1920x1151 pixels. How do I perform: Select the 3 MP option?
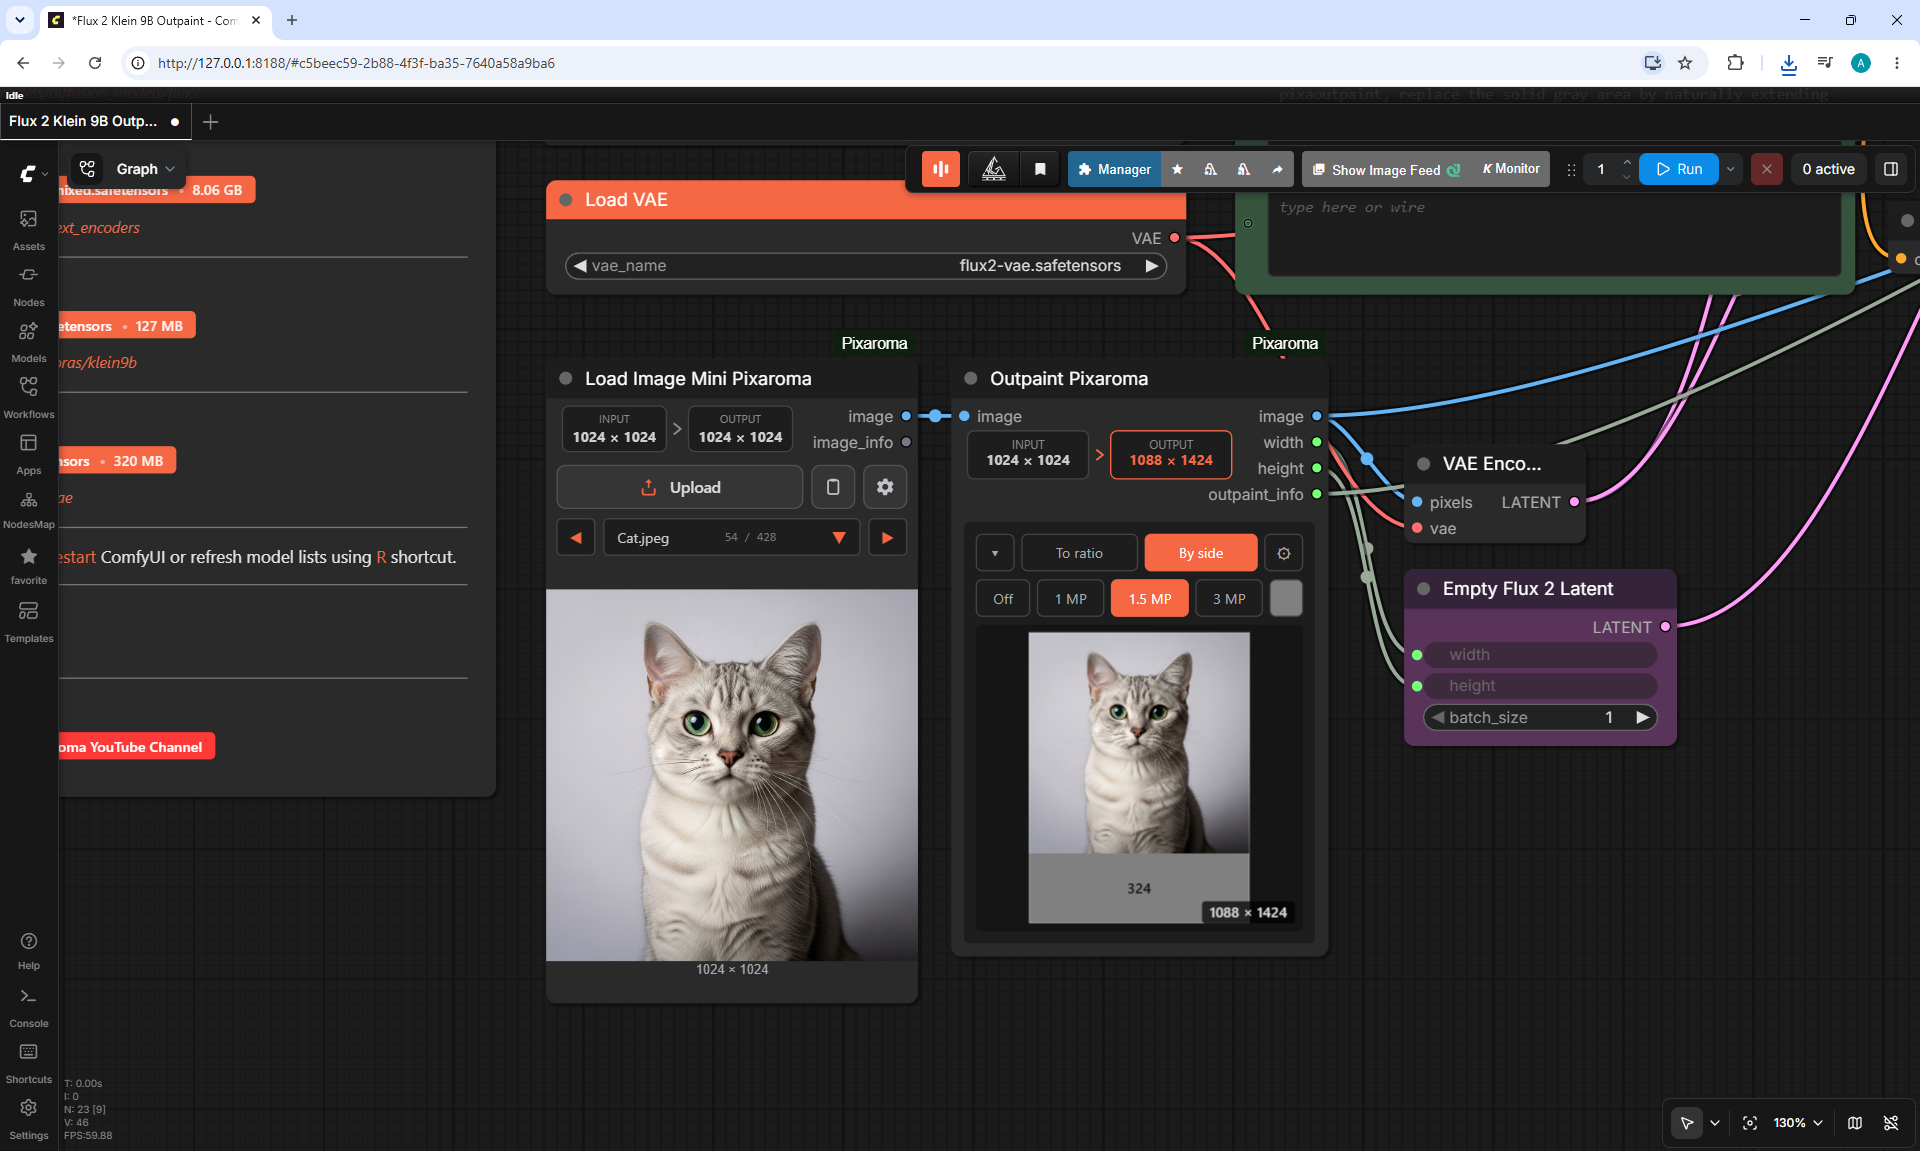[x=1229, y=599]
